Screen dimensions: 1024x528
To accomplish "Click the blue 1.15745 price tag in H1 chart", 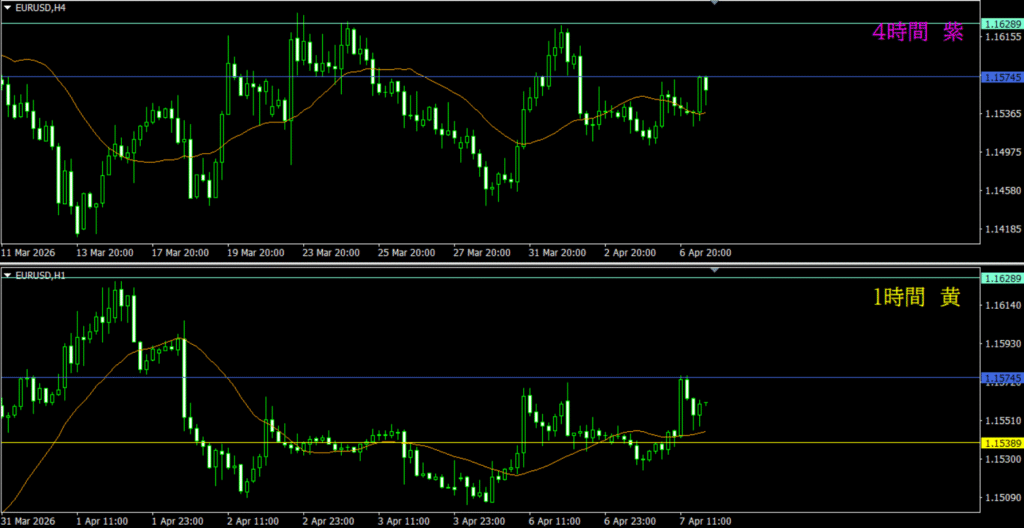I will coord(1001,378).
